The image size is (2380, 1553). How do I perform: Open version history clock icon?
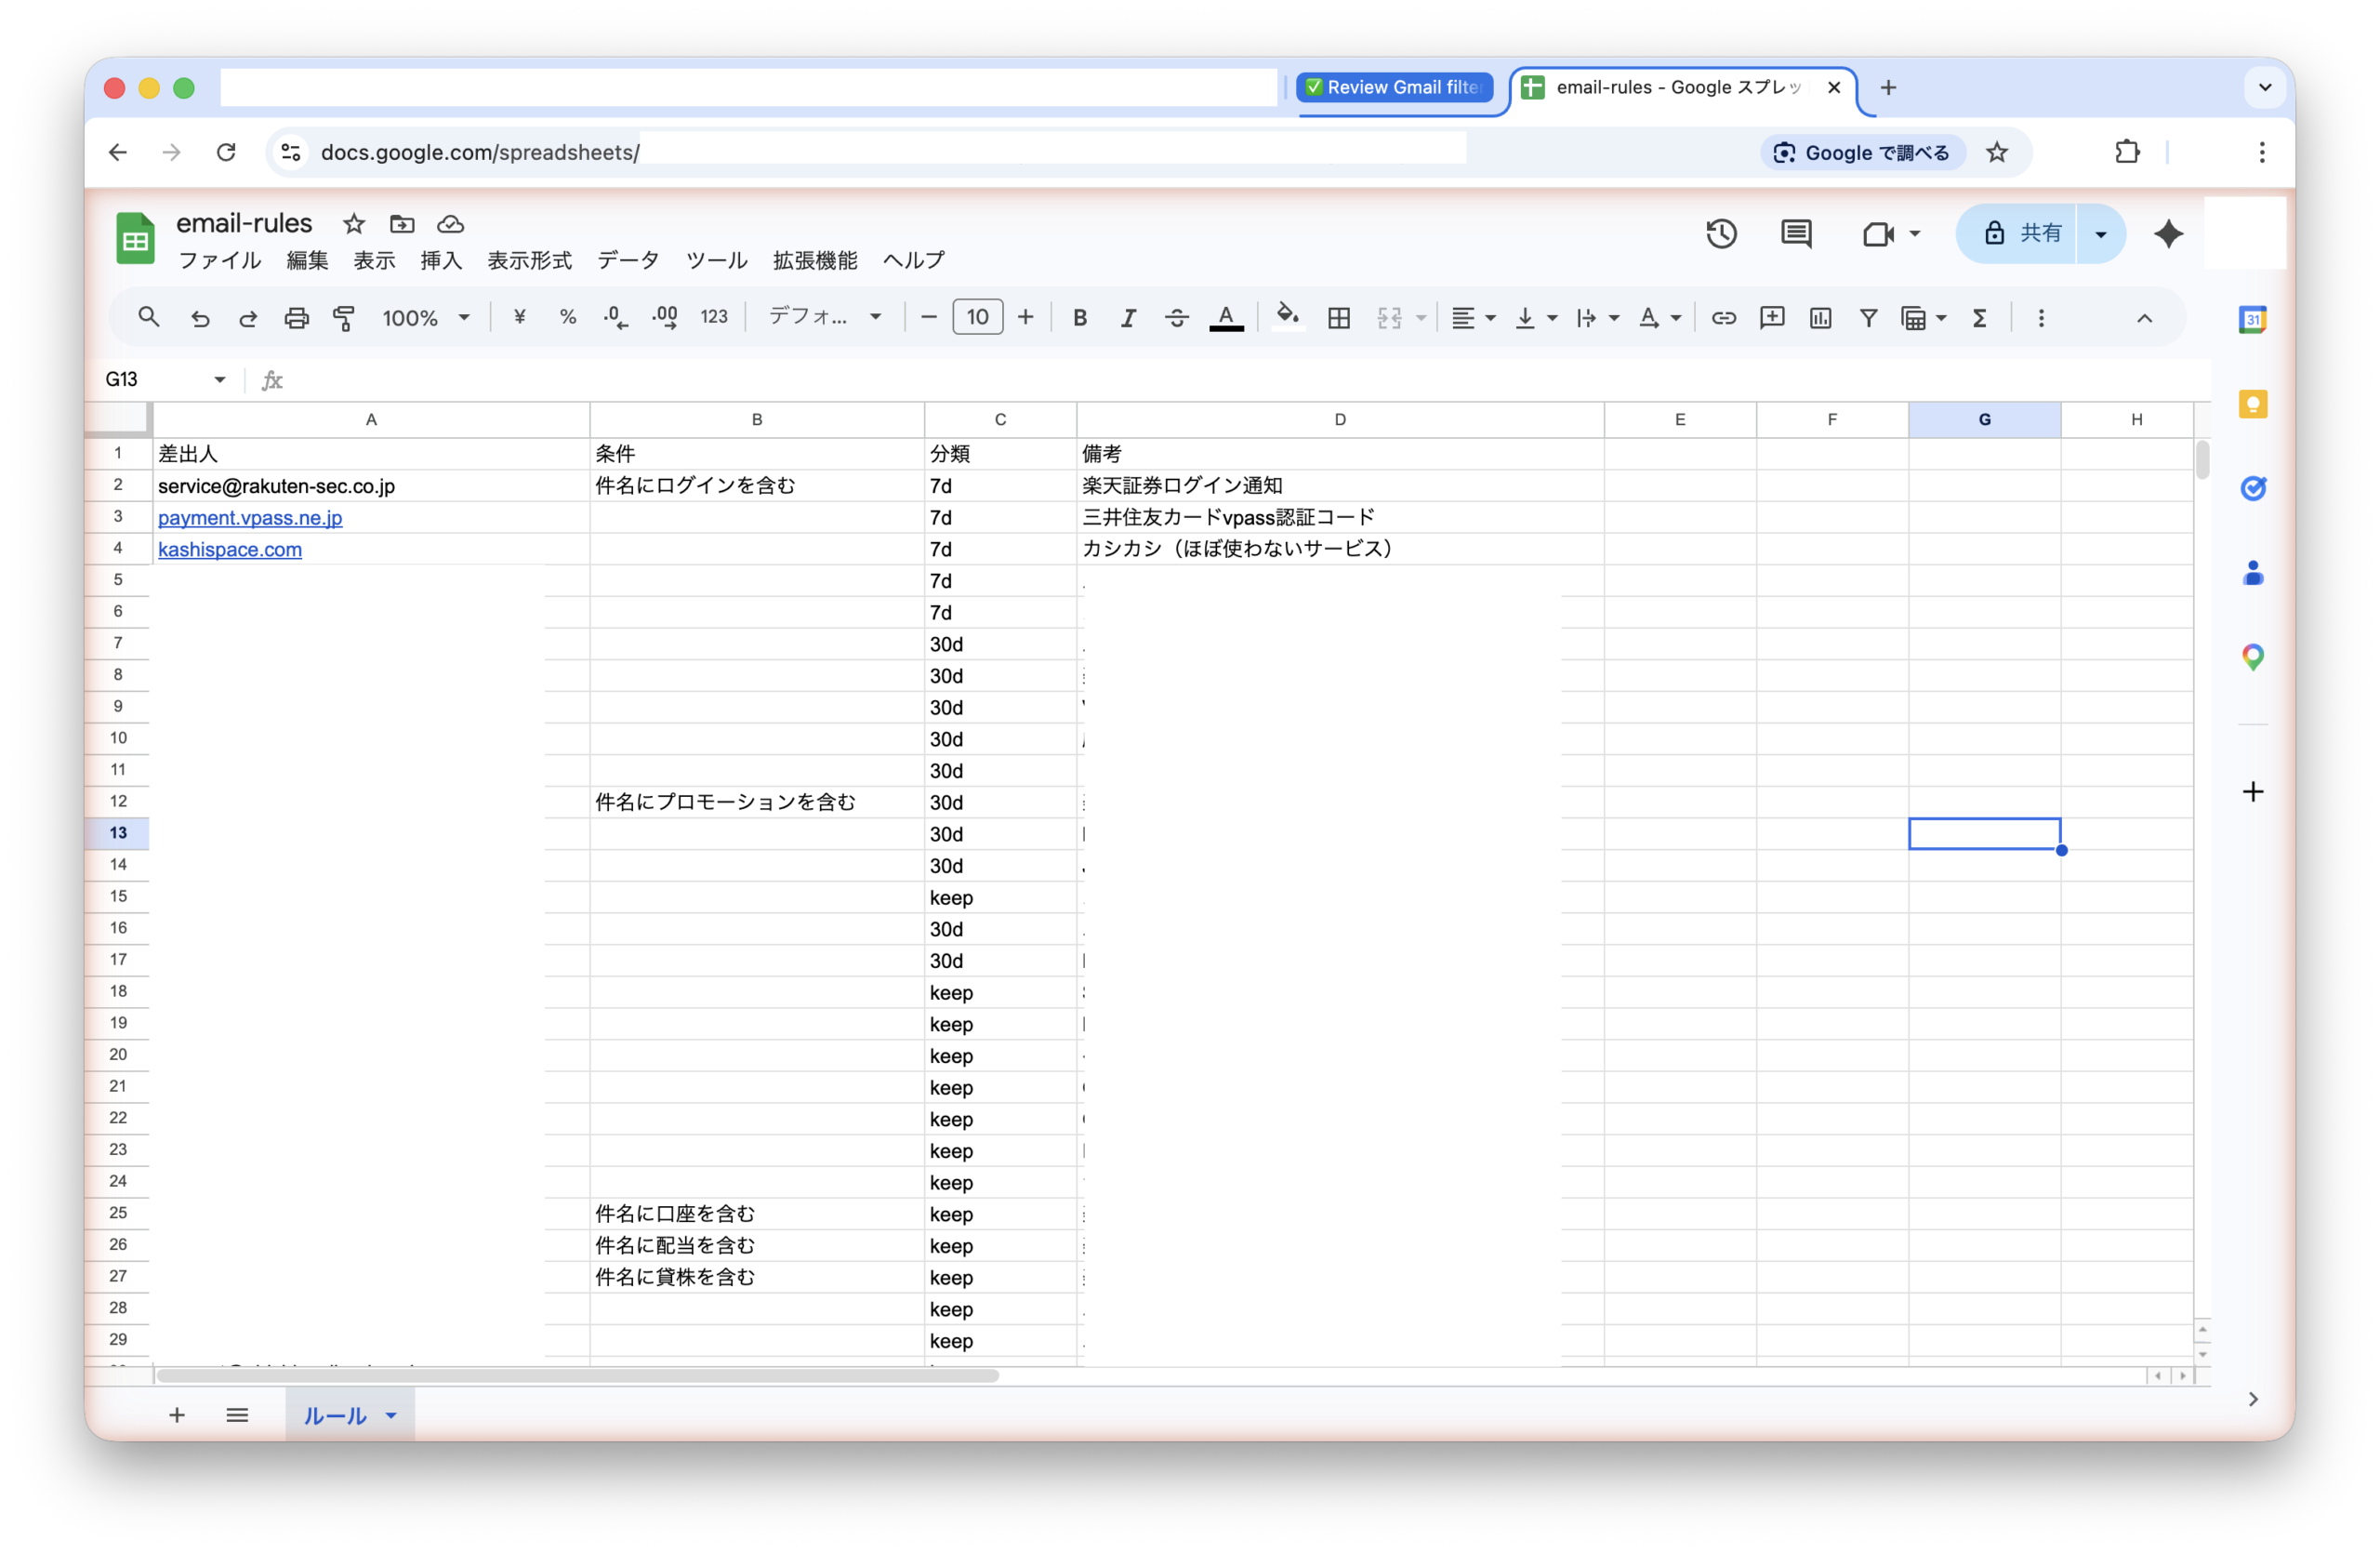click(1721, 234)
